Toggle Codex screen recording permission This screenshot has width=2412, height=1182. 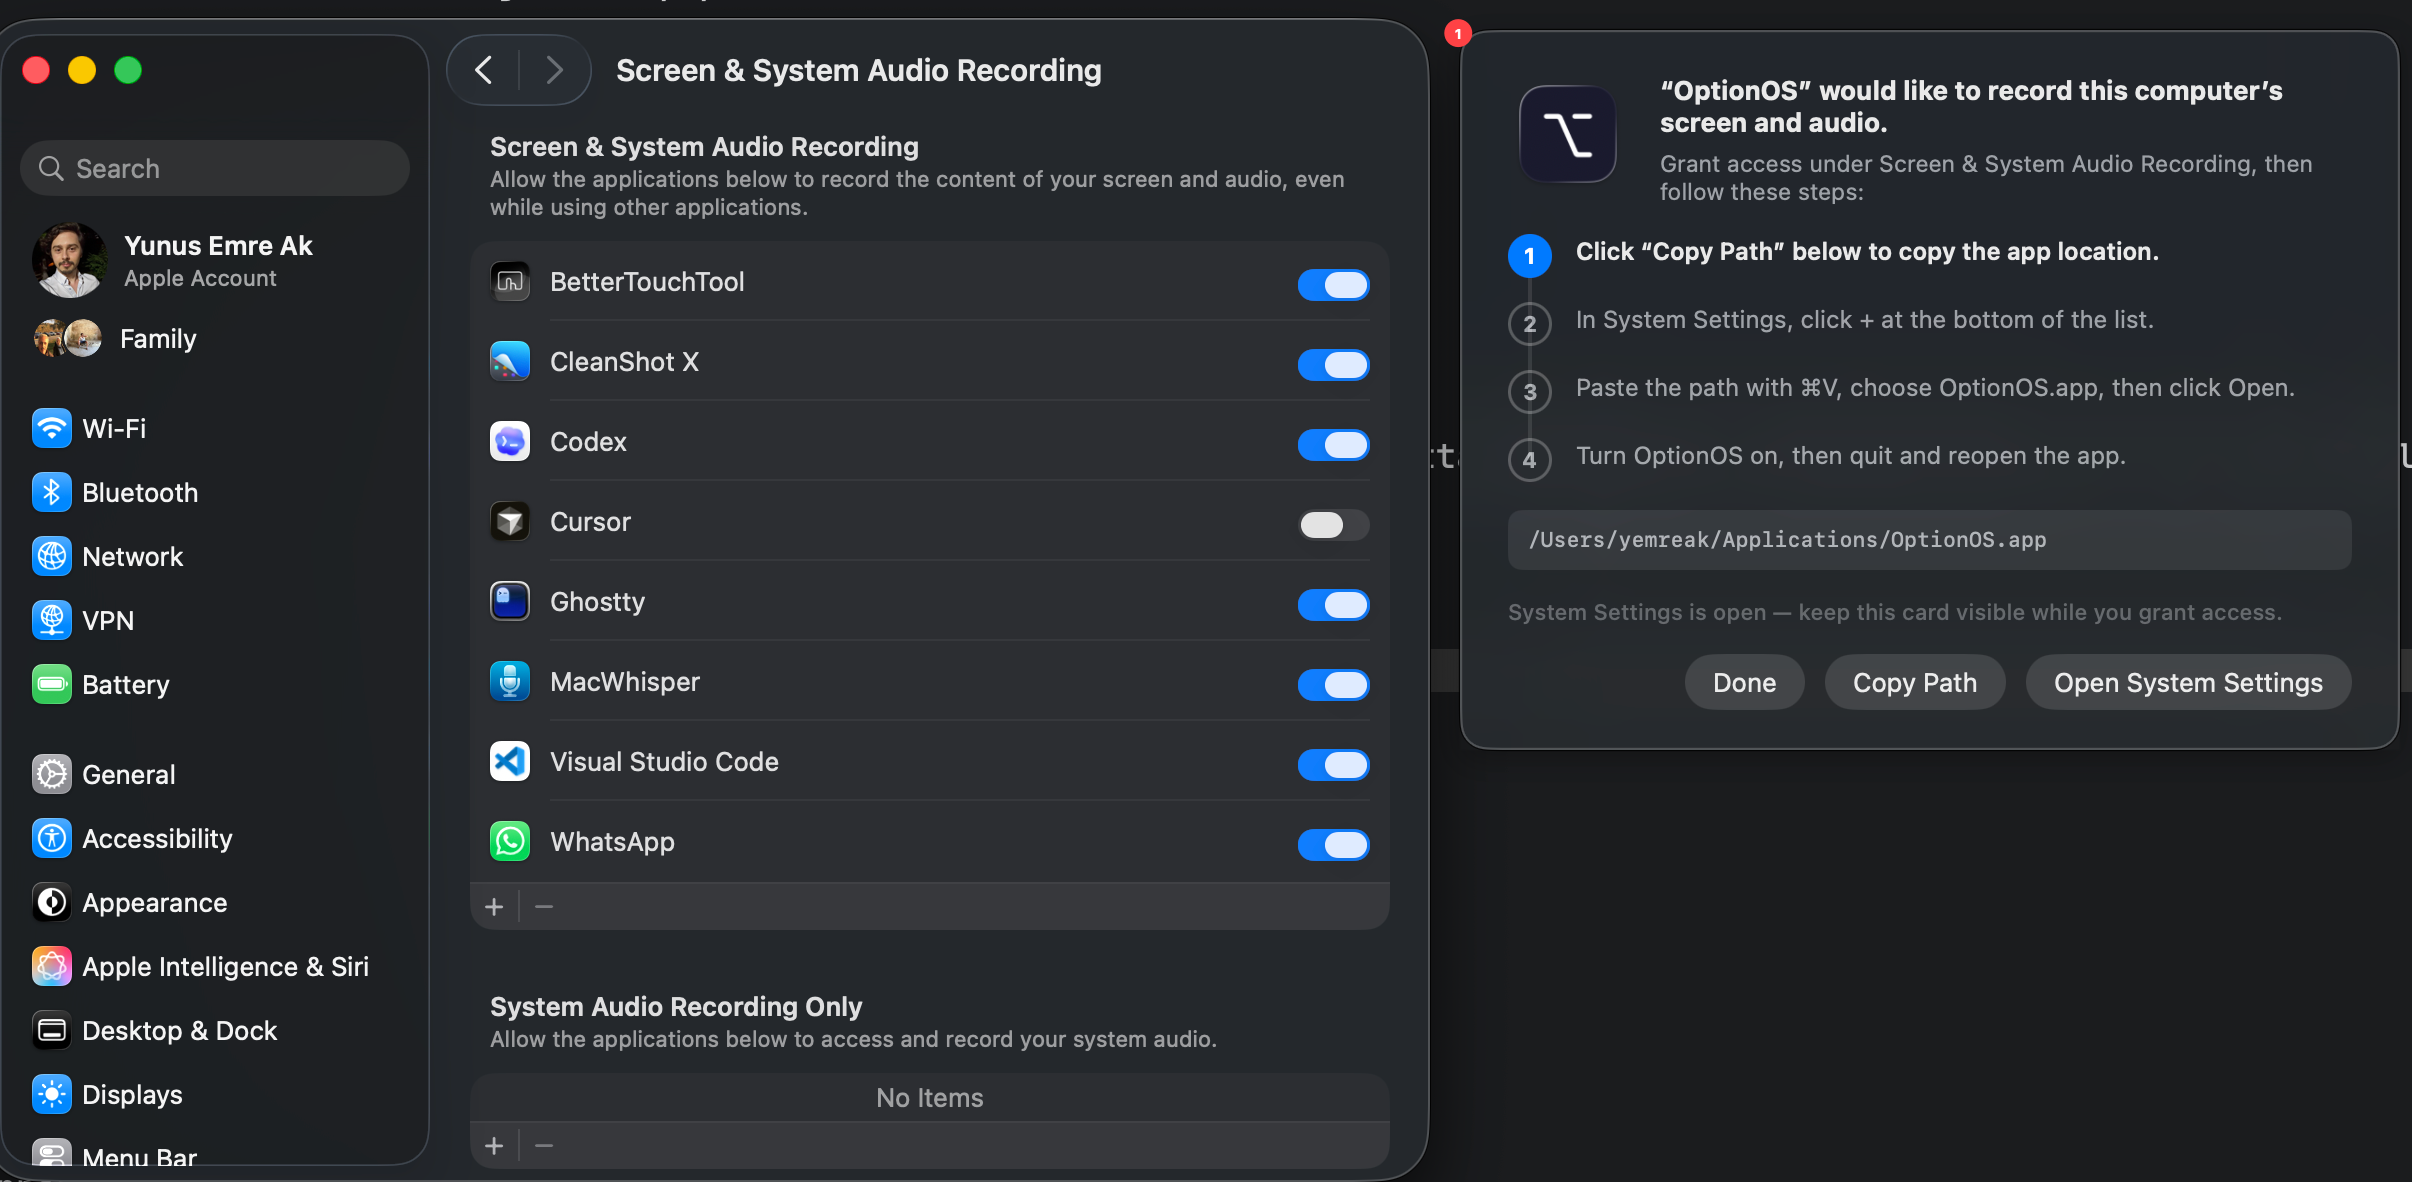click(x=1334, y=445)
